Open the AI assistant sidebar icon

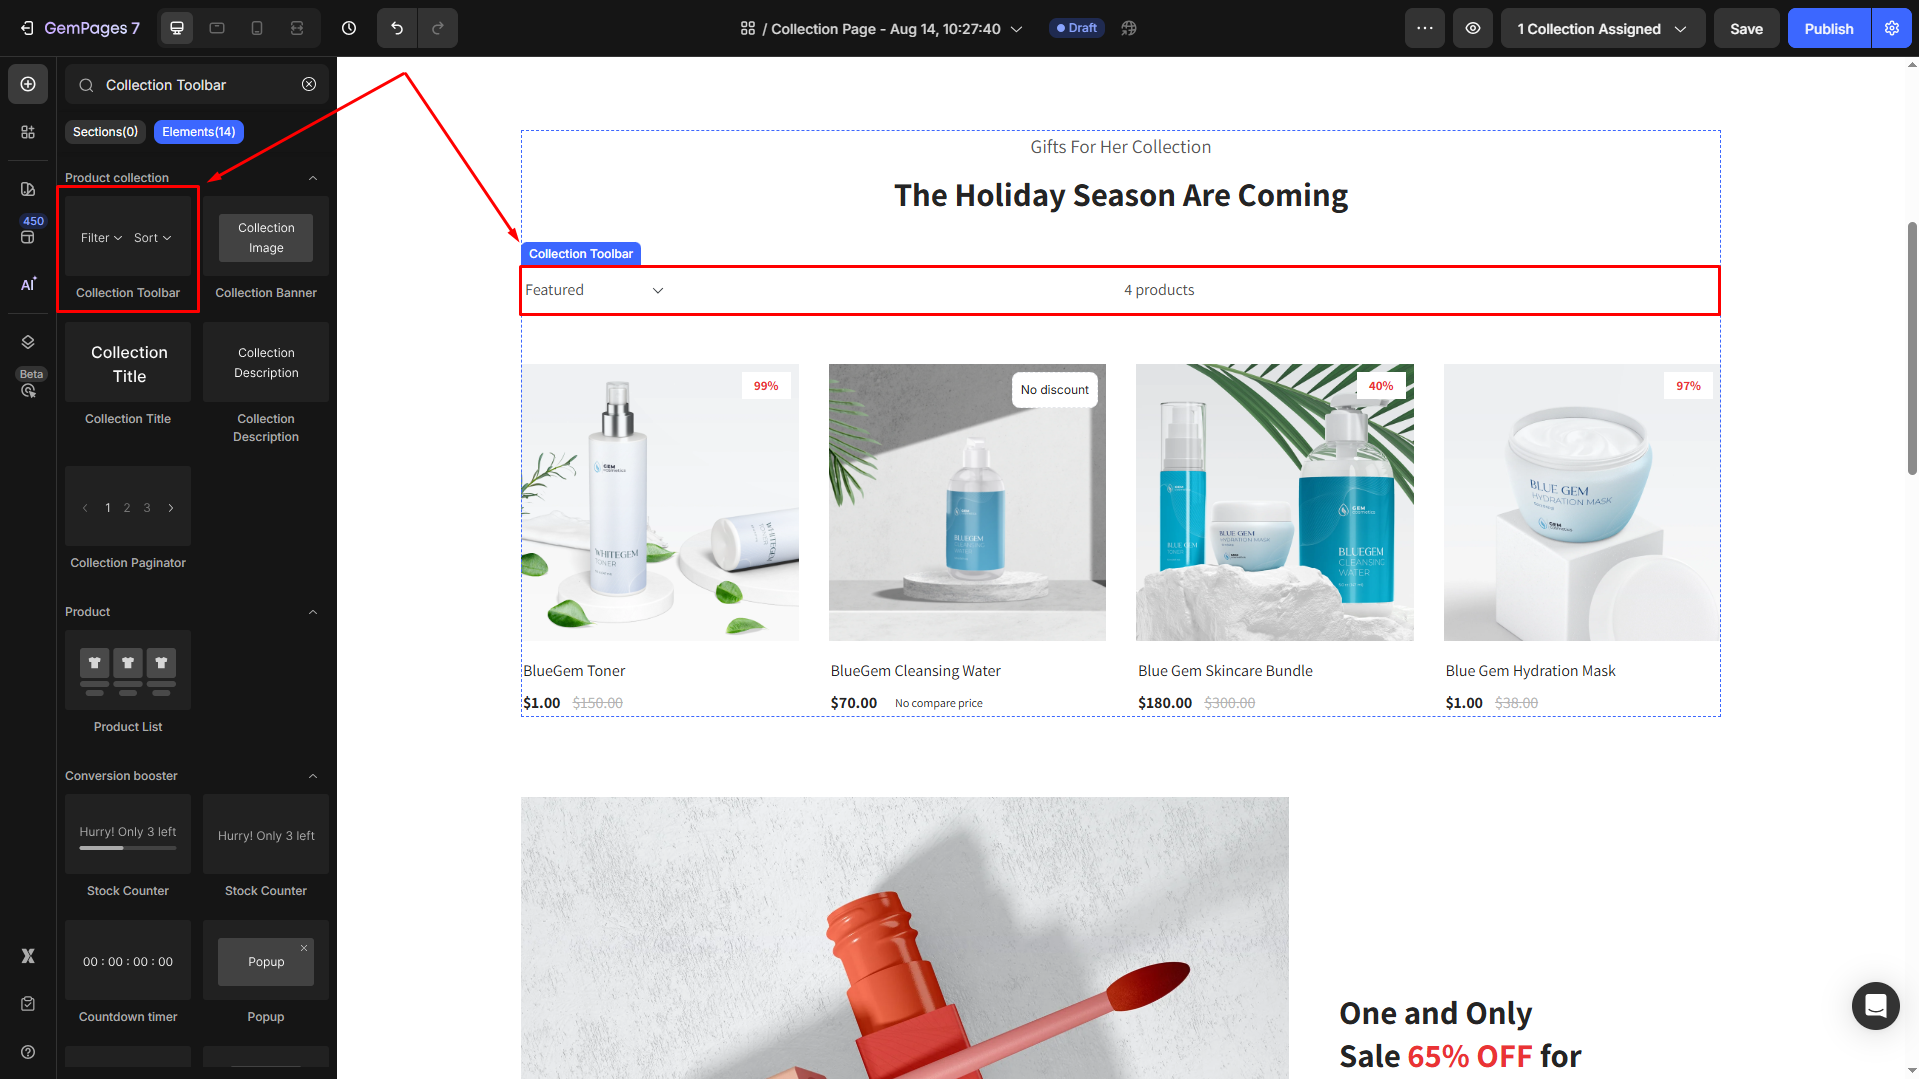[x=28, y=284]
